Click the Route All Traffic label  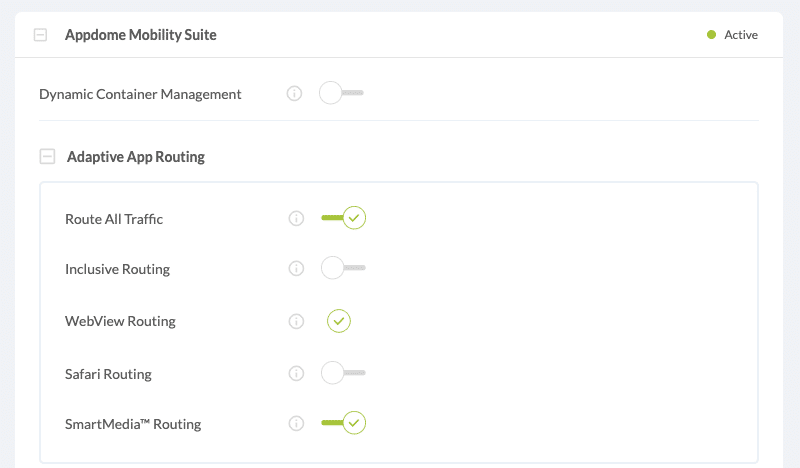click(114, 219)
